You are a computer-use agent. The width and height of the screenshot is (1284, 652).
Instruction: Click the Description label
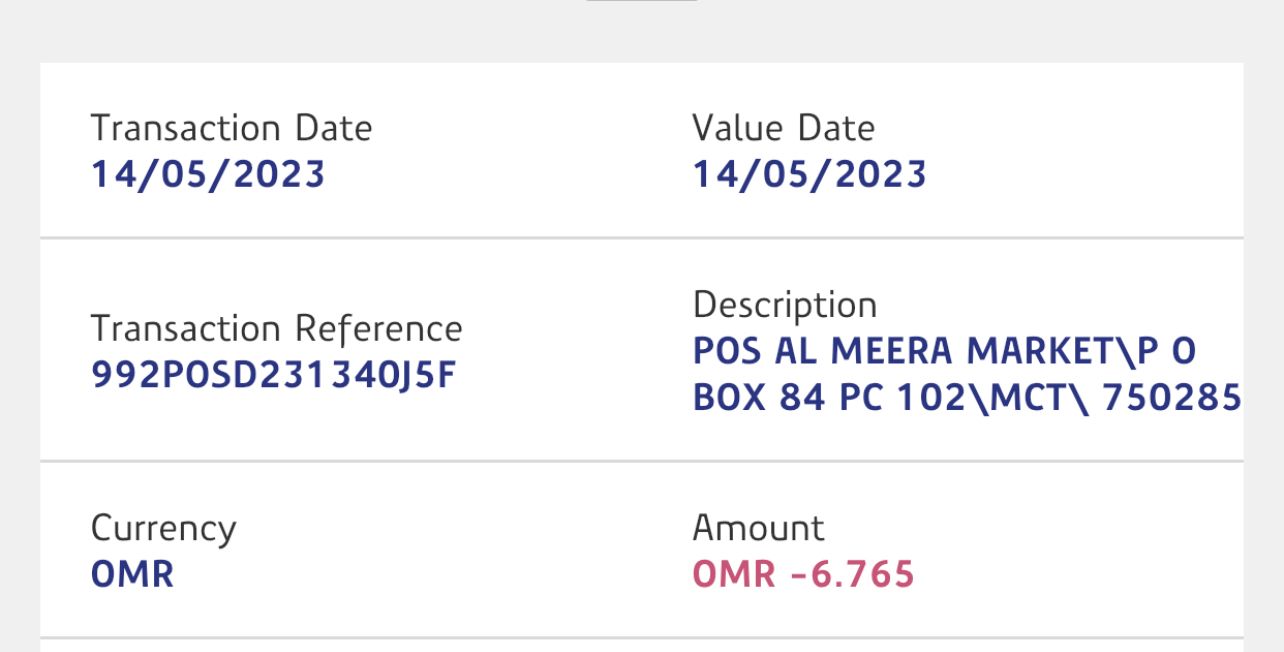(x=784, y=304)
